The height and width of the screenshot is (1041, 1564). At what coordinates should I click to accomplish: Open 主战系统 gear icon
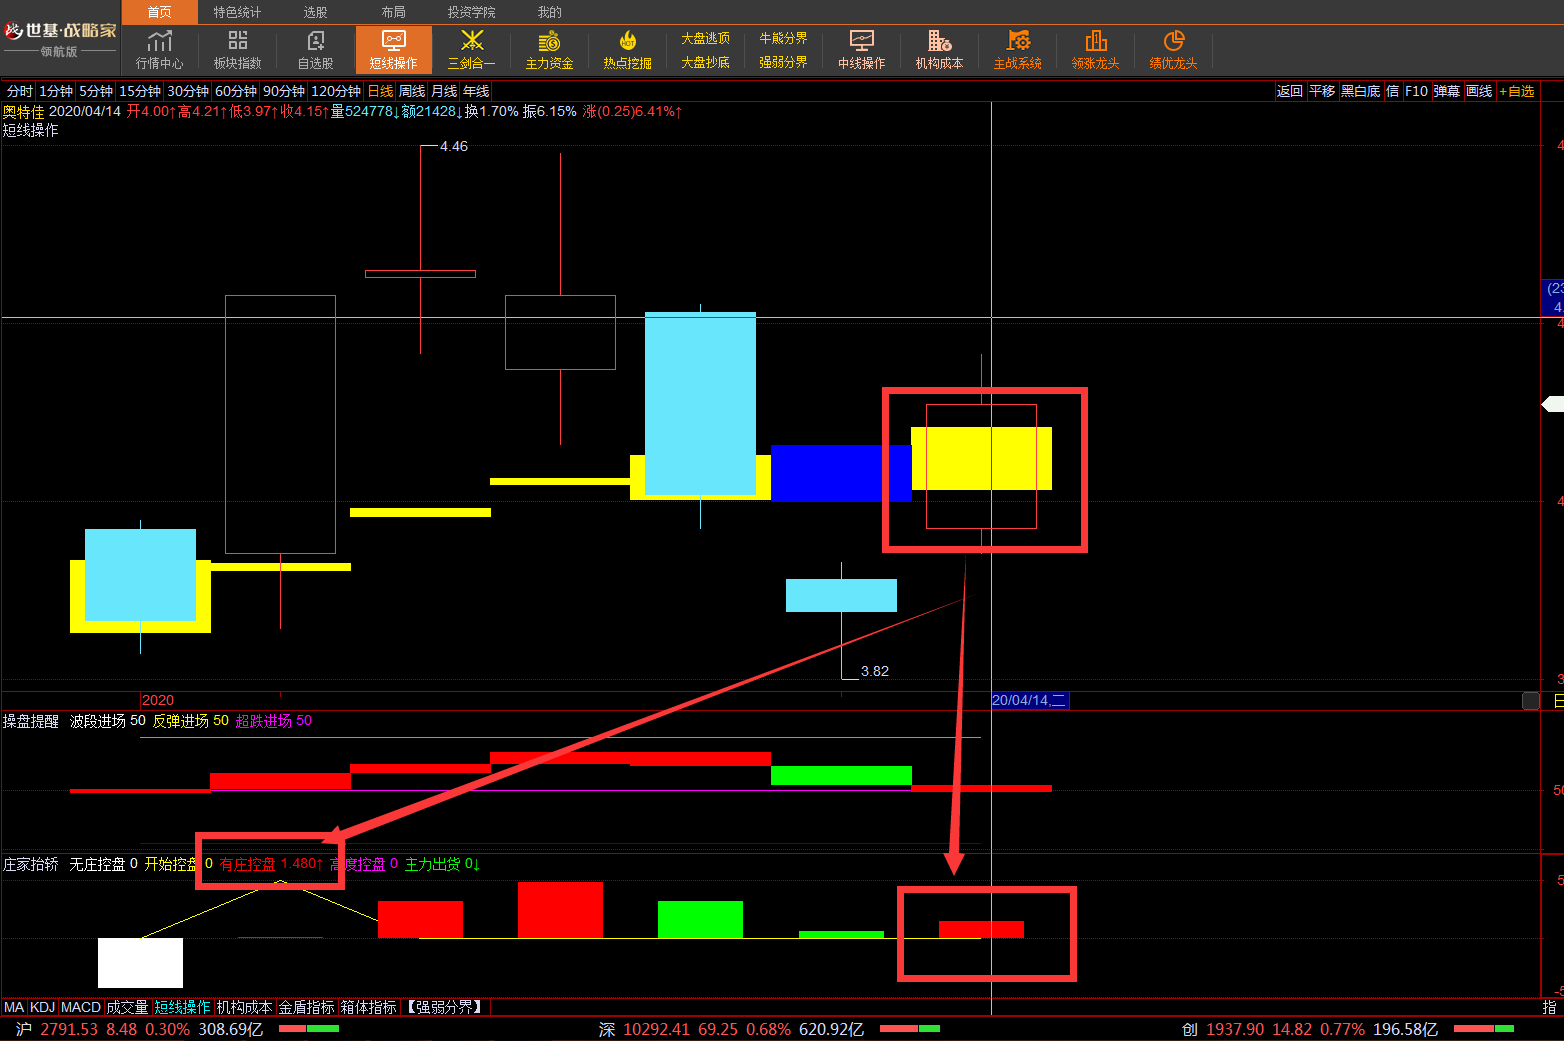tap(1017, 49)
